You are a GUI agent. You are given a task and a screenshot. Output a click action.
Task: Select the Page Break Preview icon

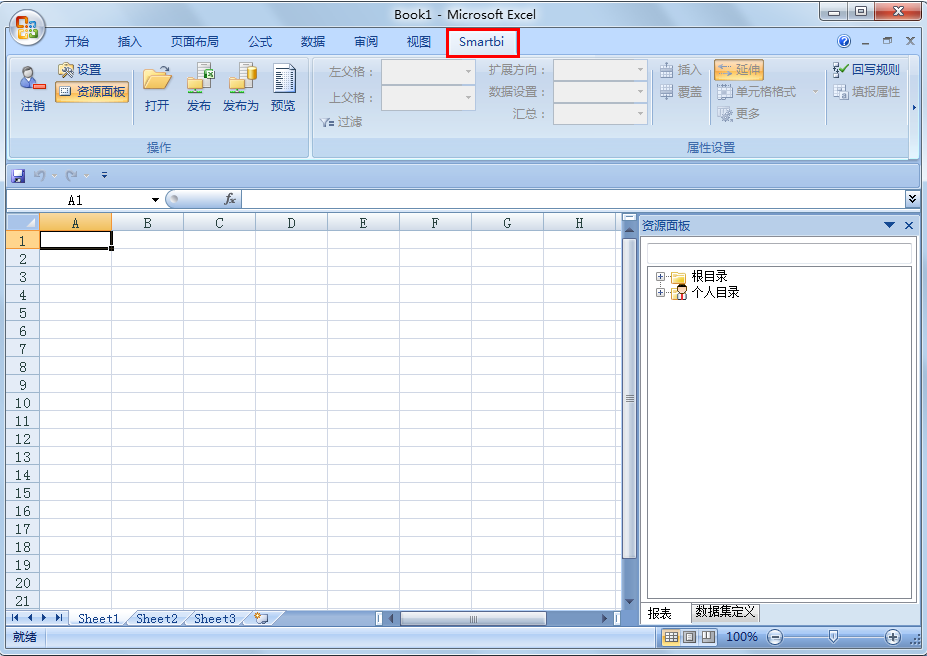pos(708,637)
